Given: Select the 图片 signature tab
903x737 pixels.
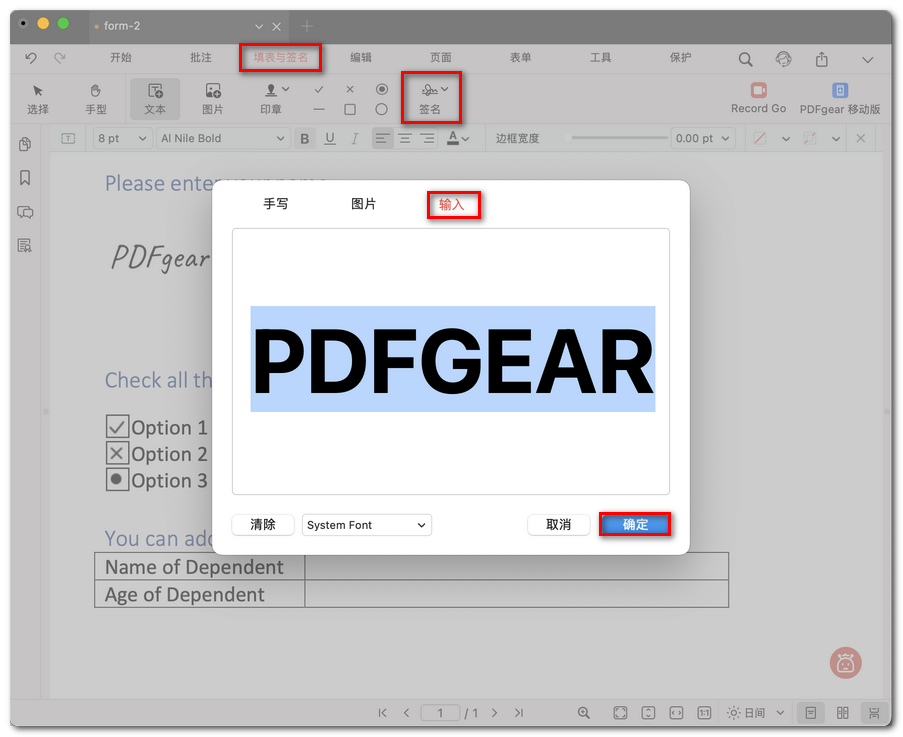Looking at the screenshot, I should coord(363,204).
